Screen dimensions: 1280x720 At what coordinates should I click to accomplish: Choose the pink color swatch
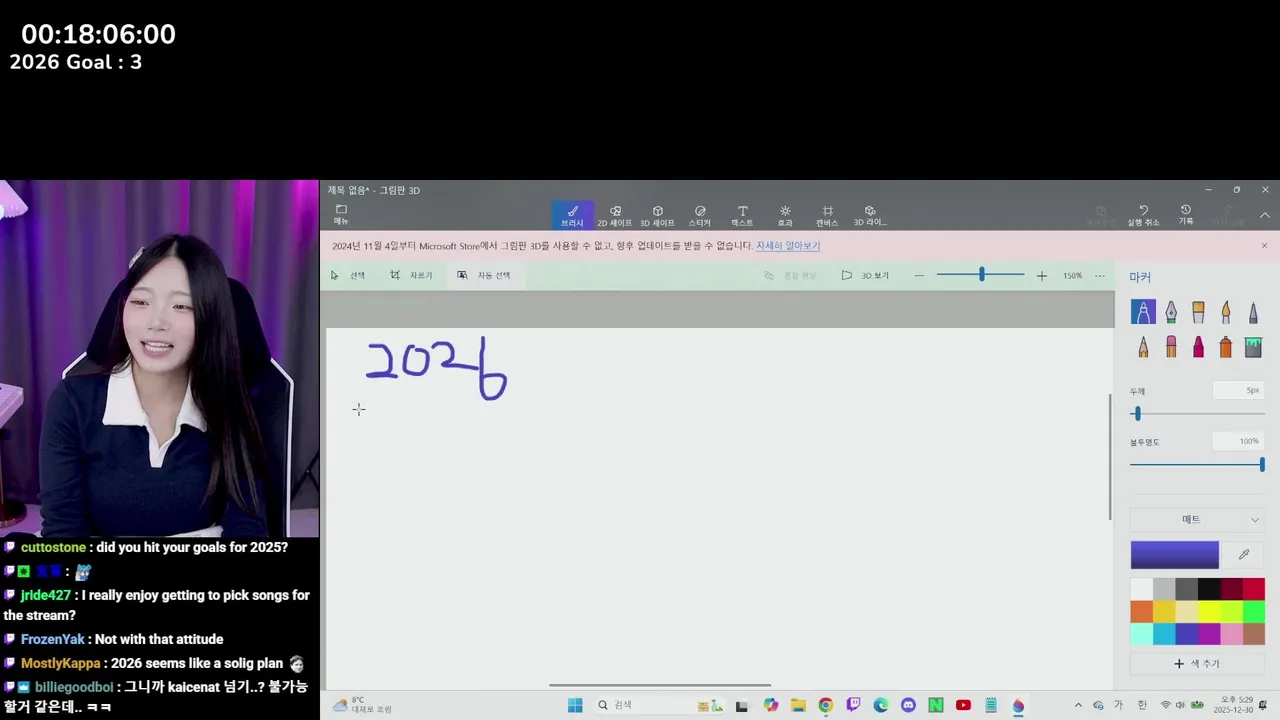pos(1231,634)
